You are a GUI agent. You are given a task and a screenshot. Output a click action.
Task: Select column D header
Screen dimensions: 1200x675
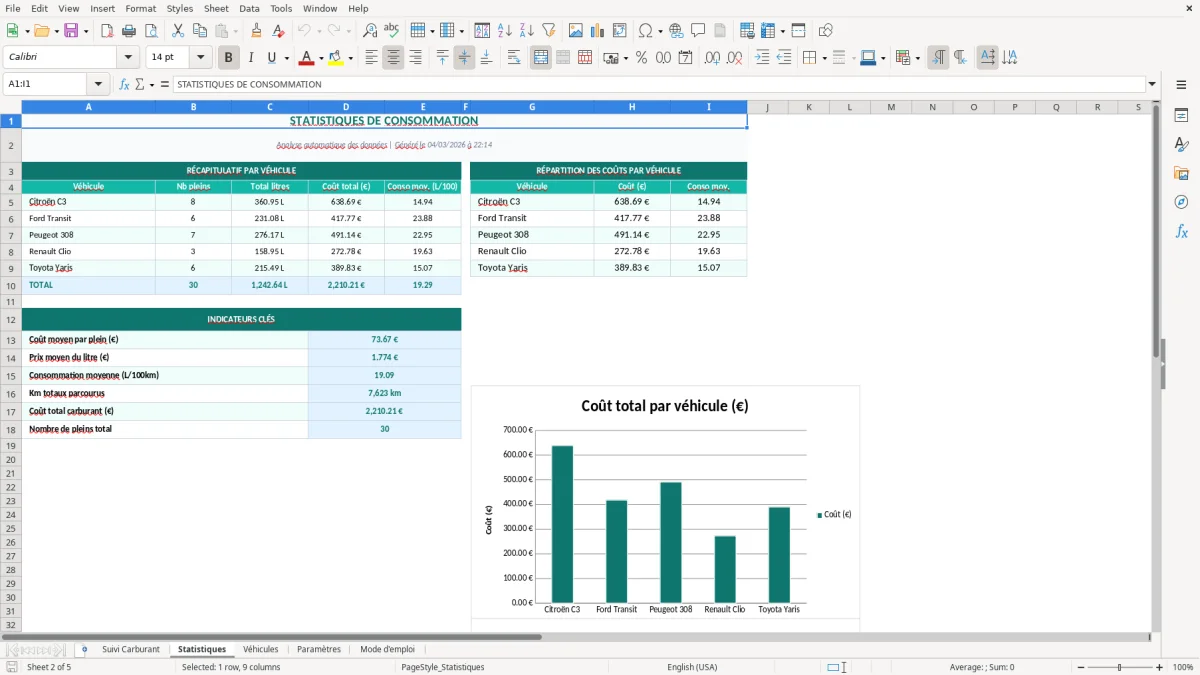(x=346, y=107)
